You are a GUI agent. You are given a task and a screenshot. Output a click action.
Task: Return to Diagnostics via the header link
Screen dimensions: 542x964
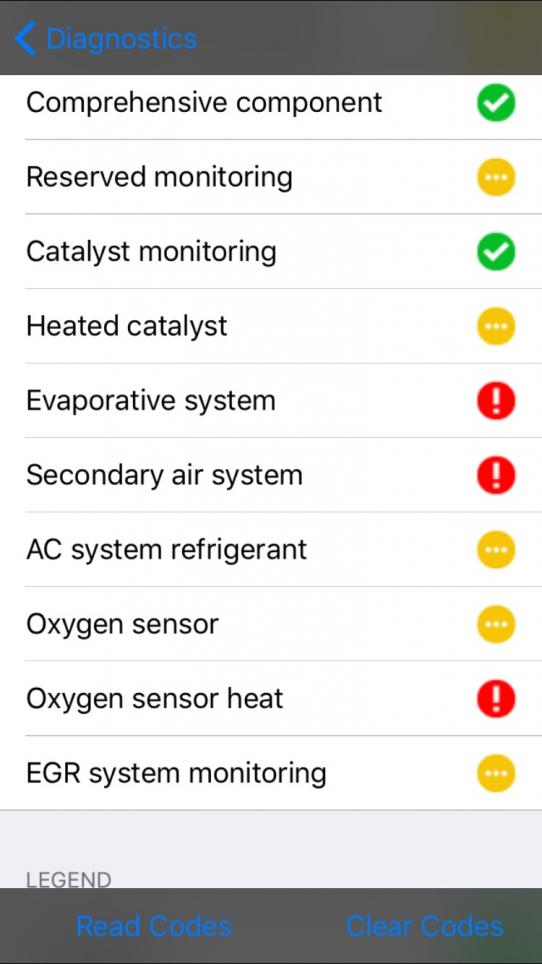(x=122, y=39)
